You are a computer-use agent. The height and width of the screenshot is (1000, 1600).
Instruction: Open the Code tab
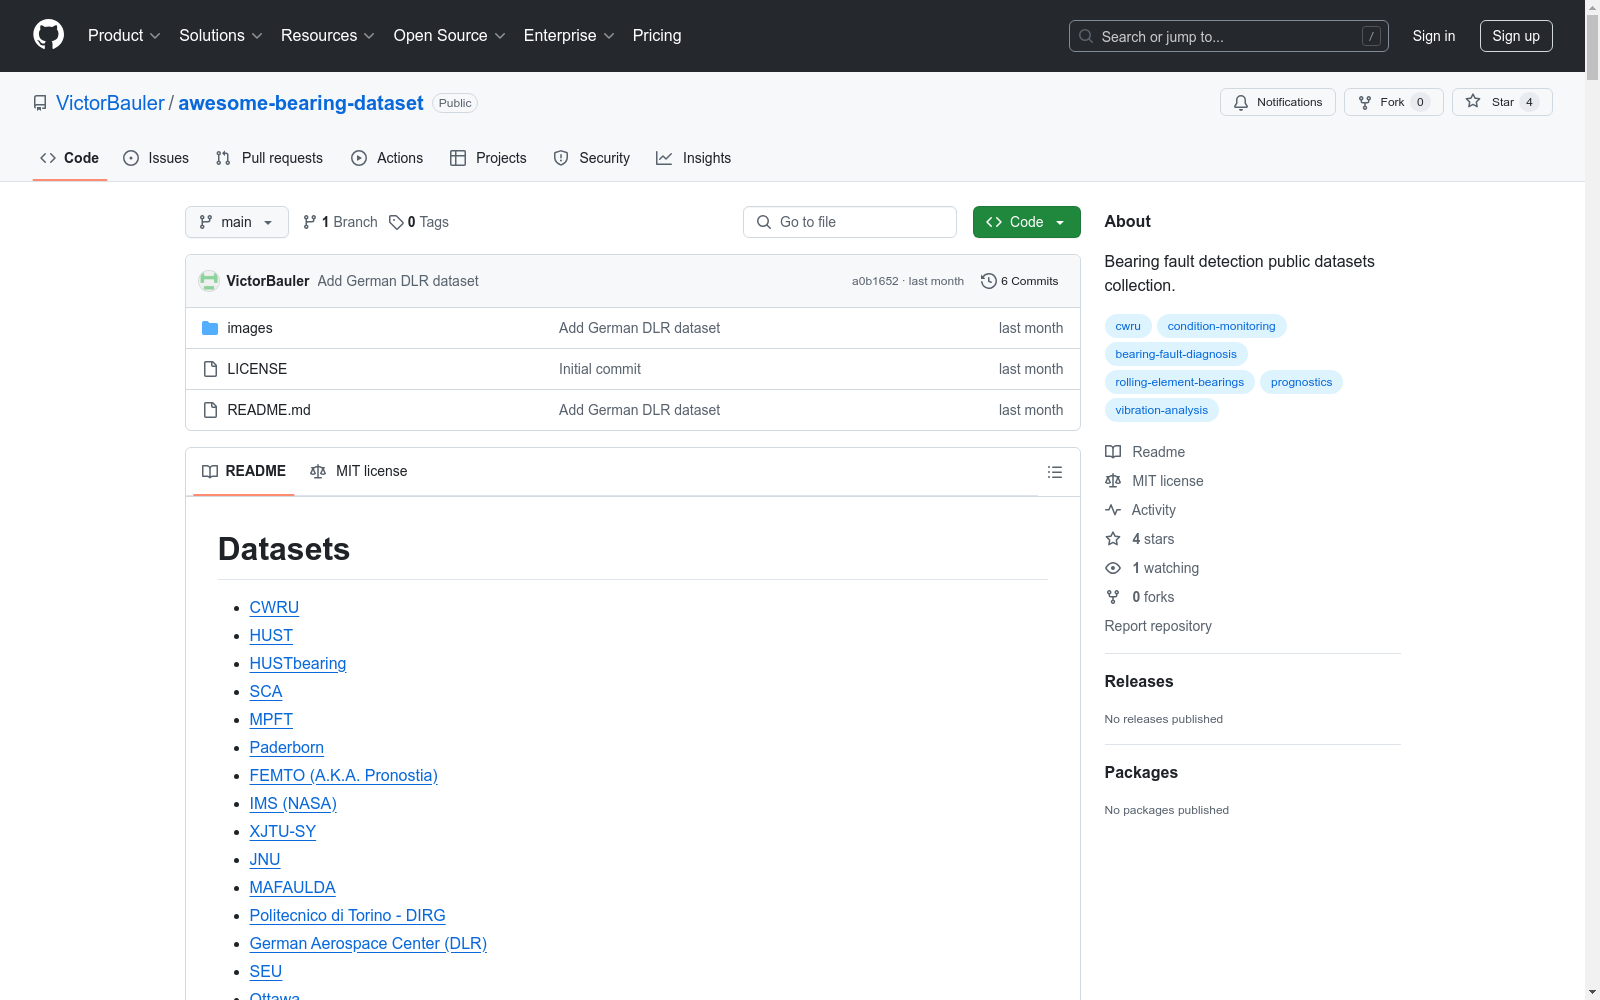(x=70, y=158)
